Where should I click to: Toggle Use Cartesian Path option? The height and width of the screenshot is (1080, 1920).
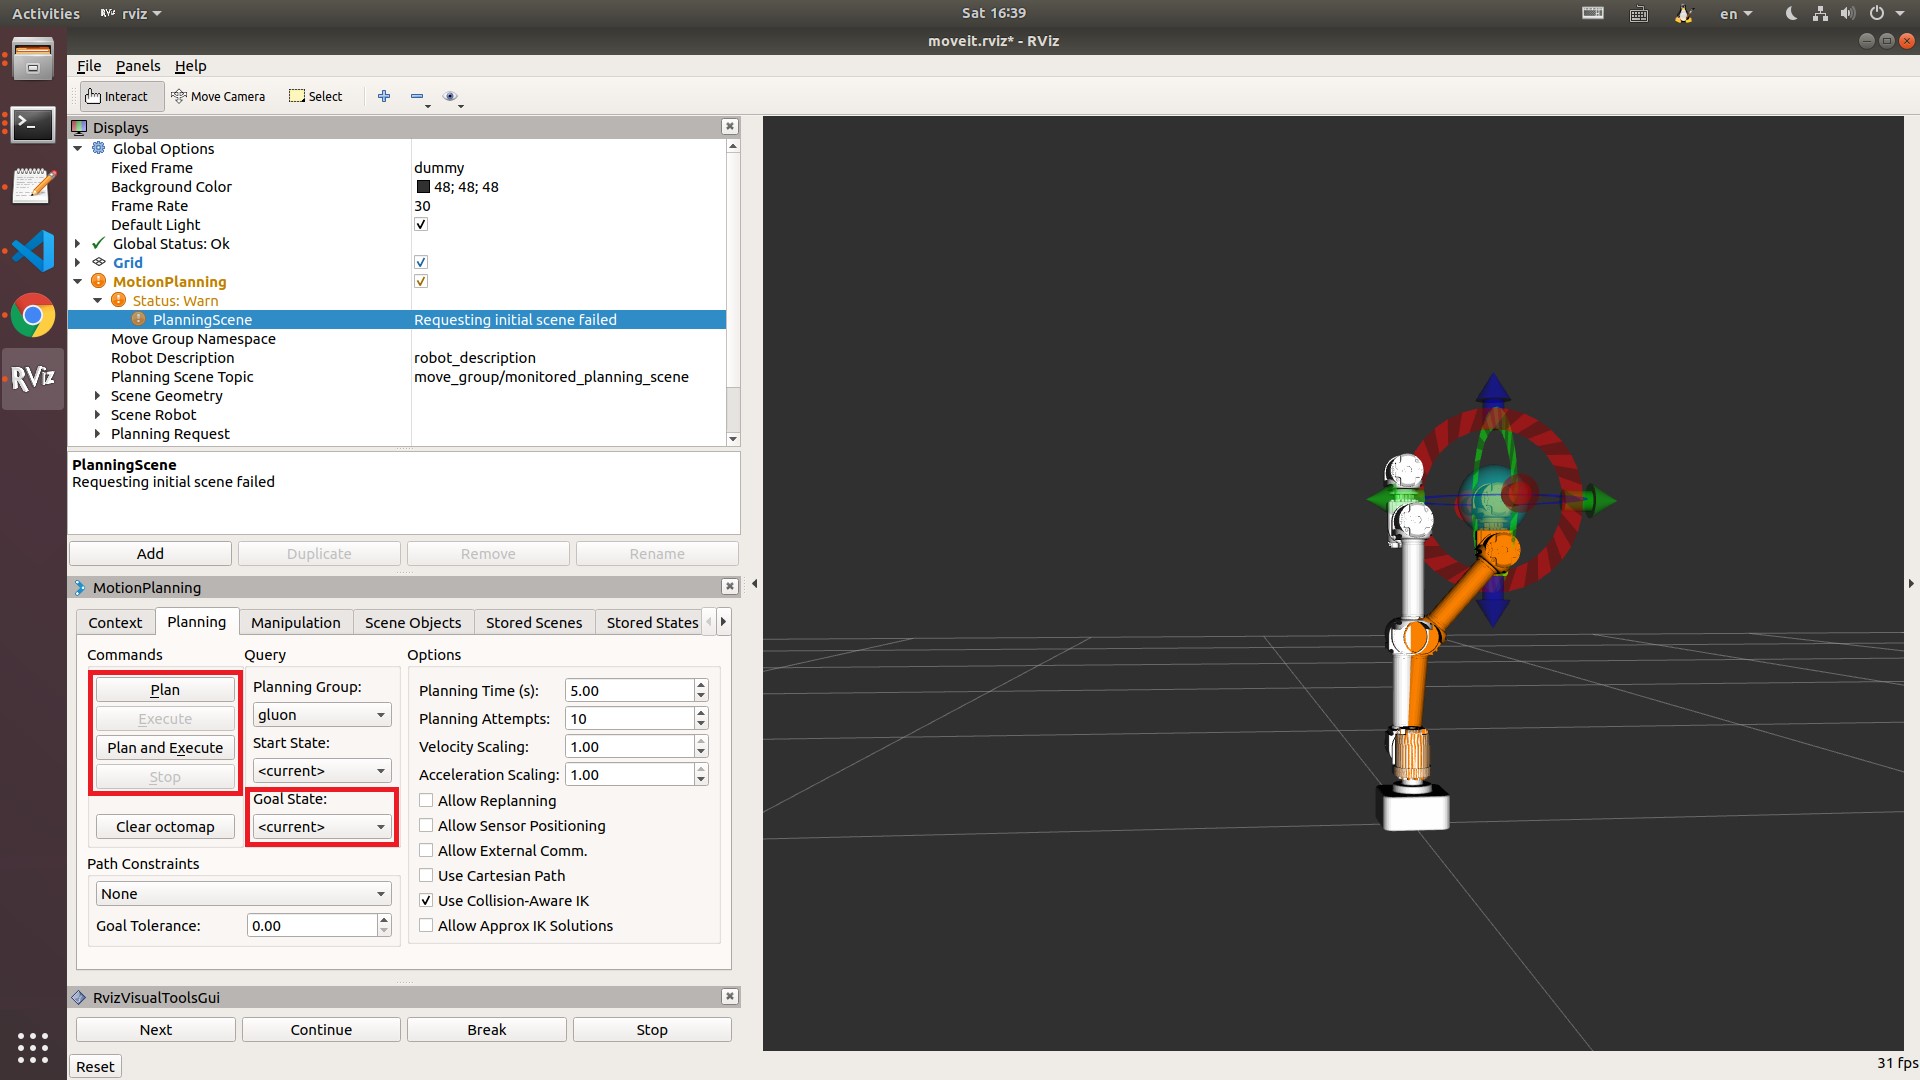point(426,875)
